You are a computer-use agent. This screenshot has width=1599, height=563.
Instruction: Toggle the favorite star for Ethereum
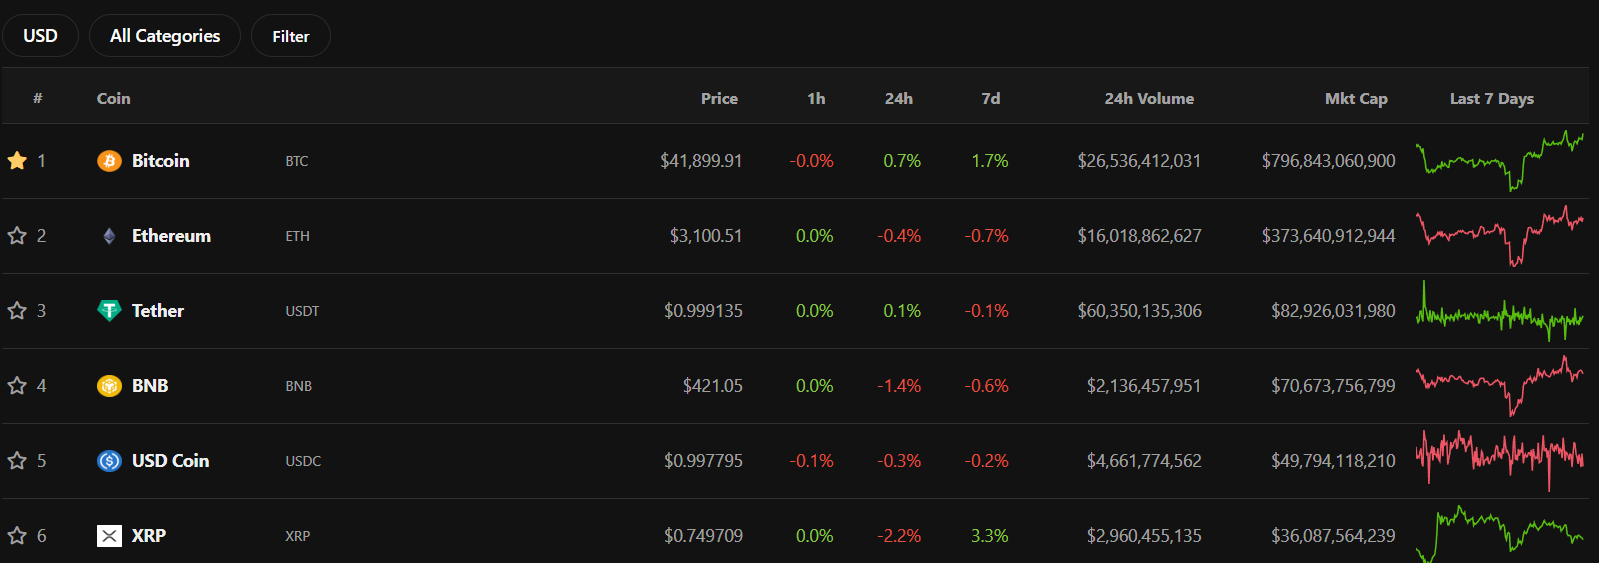coord(17,235)
